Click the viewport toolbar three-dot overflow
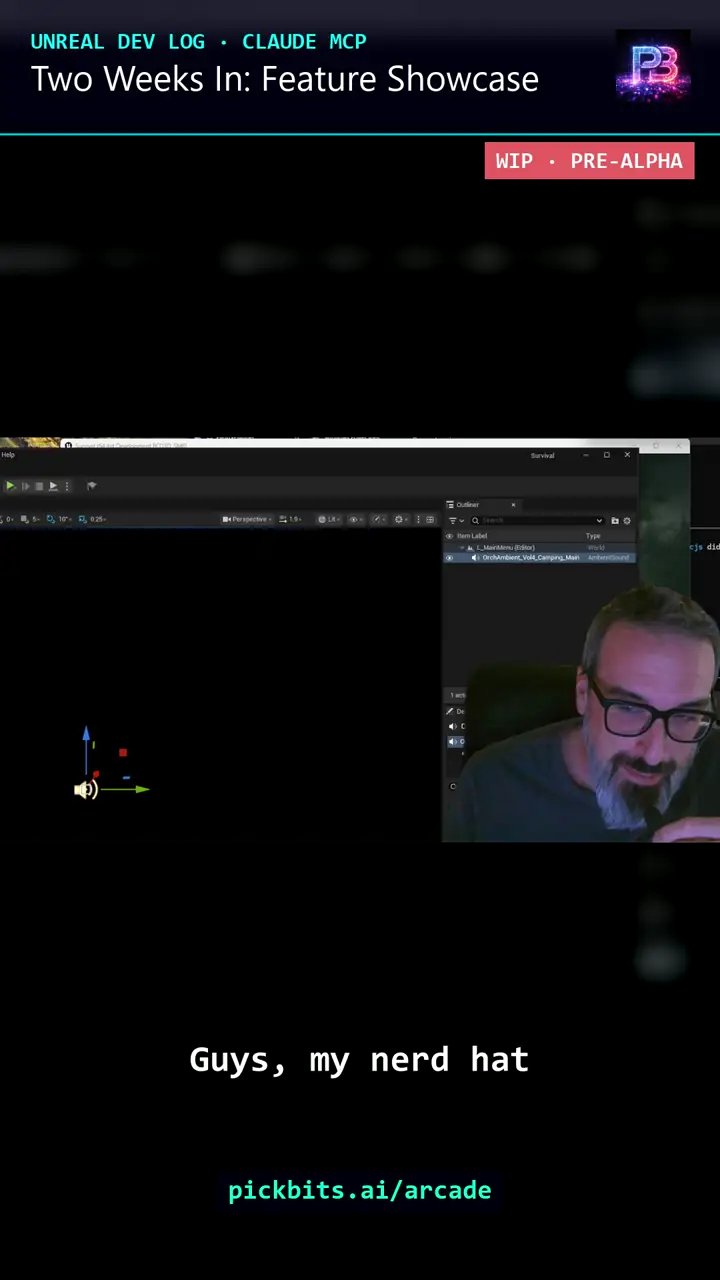The width and height of the screenshot is (720, 1280). [417, 519]
